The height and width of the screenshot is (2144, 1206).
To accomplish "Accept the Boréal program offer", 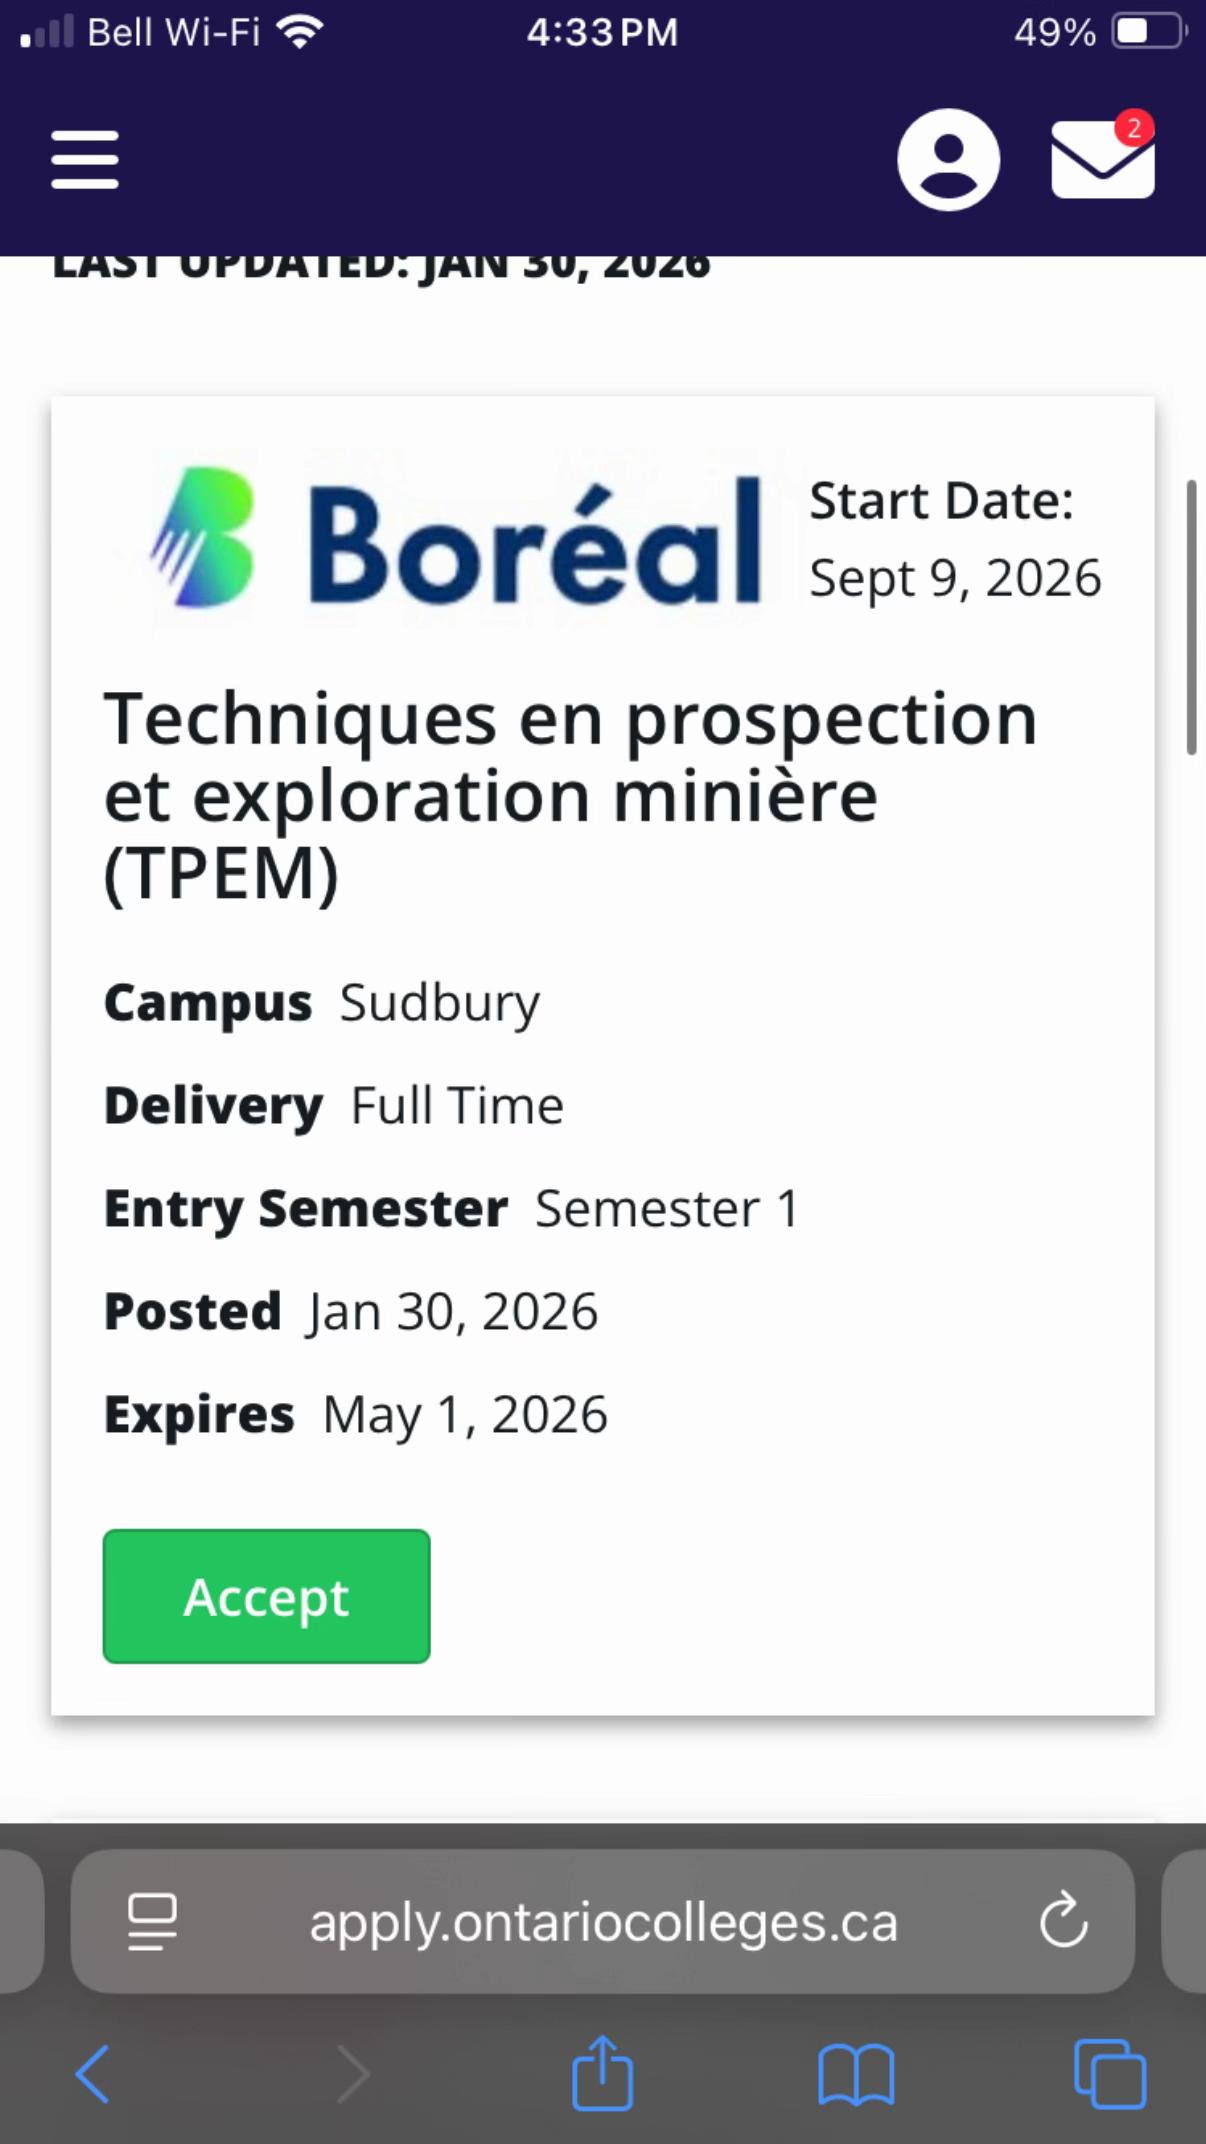I will click(x=267, y=1596).
